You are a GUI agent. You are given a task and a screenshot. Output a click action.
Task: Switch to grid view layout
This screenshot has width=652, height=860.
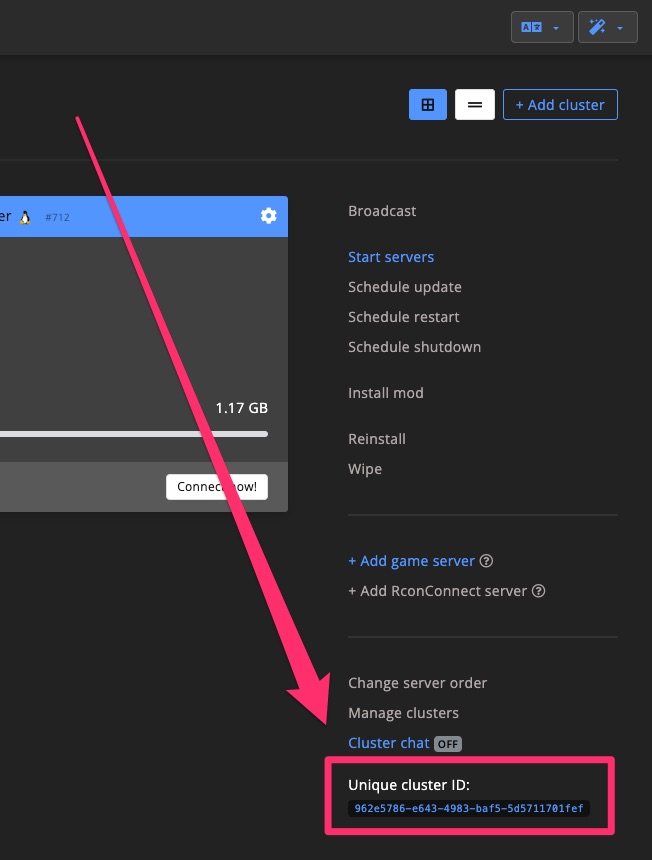(x=428, y=105)
